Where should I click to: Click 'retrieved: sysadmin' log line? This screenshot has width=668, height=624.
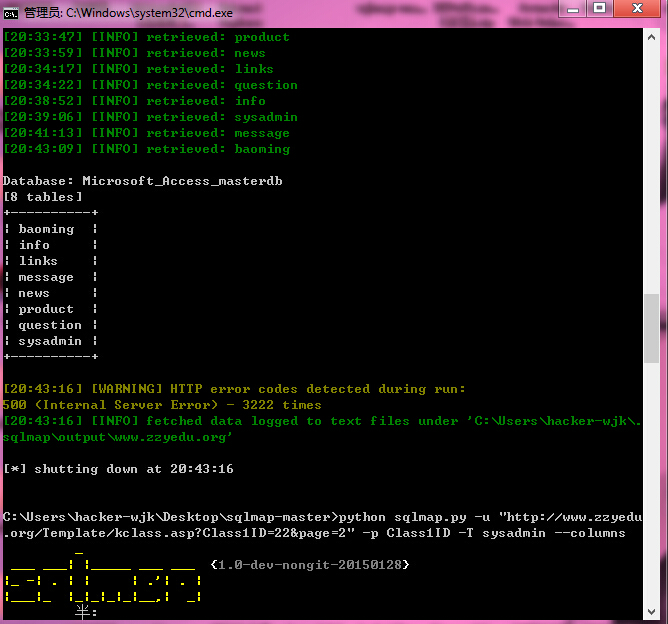pyautogui.click(x=150, y=117)
